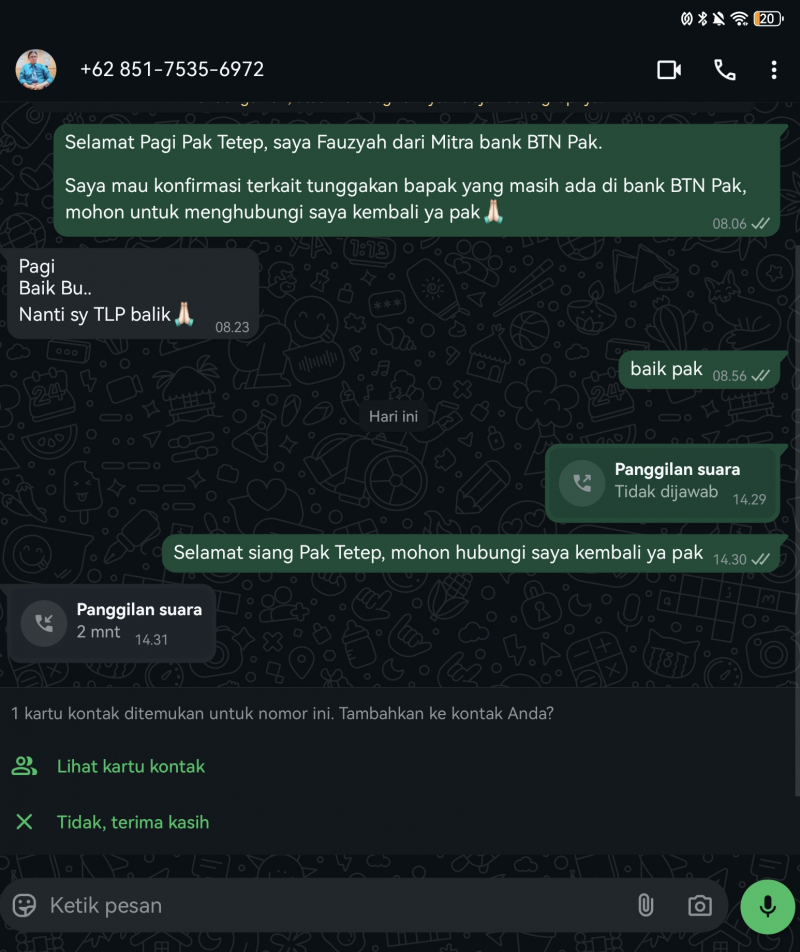The width and height of the screenshot is (800, 952).
Task: Tap the contact's profile picture
Action: click(x=37, y=70)
